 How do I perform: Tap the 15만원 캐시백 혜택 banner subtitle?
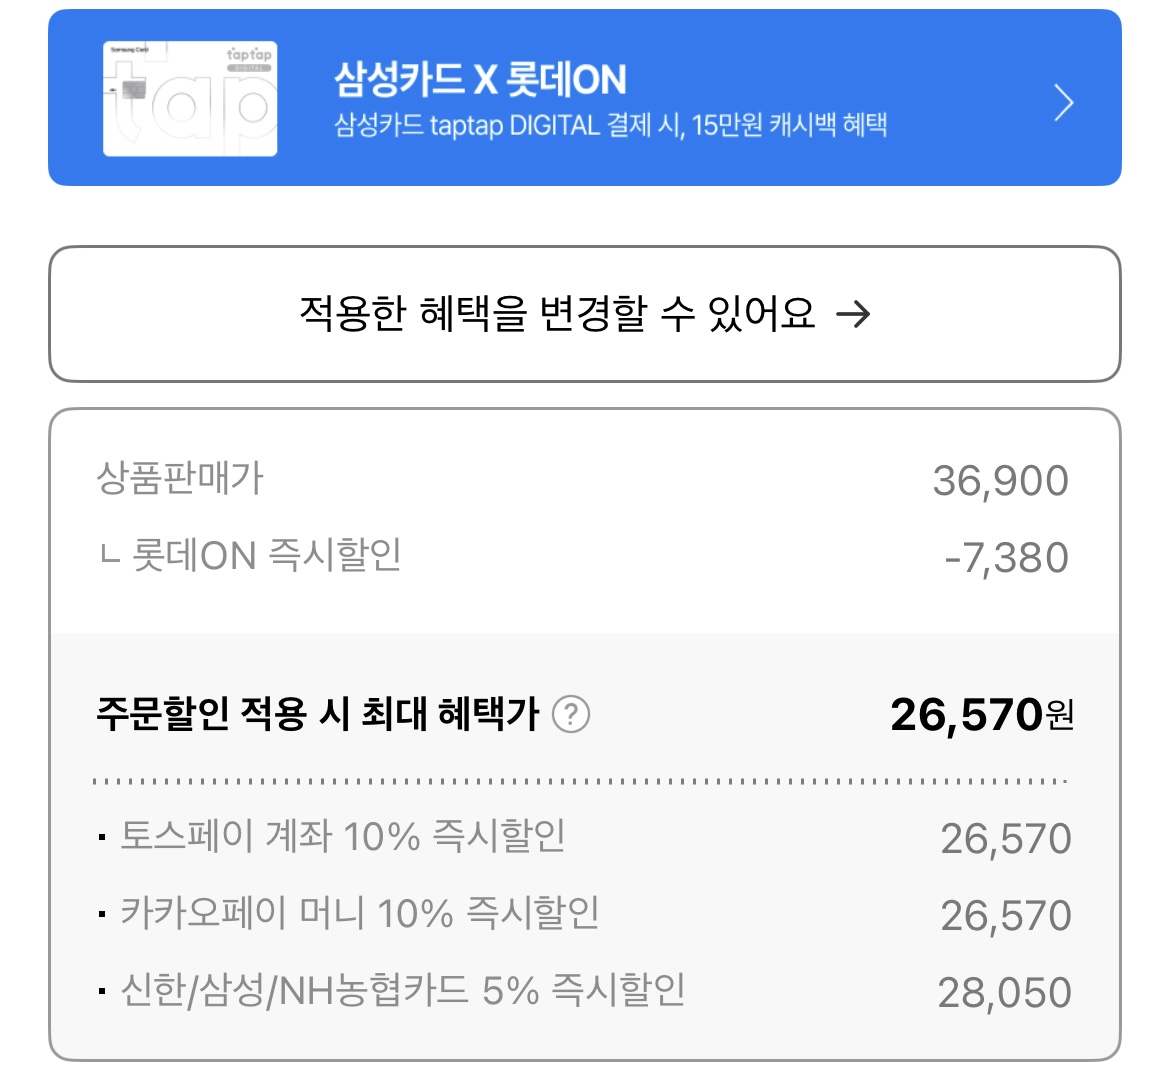[610, 126]
